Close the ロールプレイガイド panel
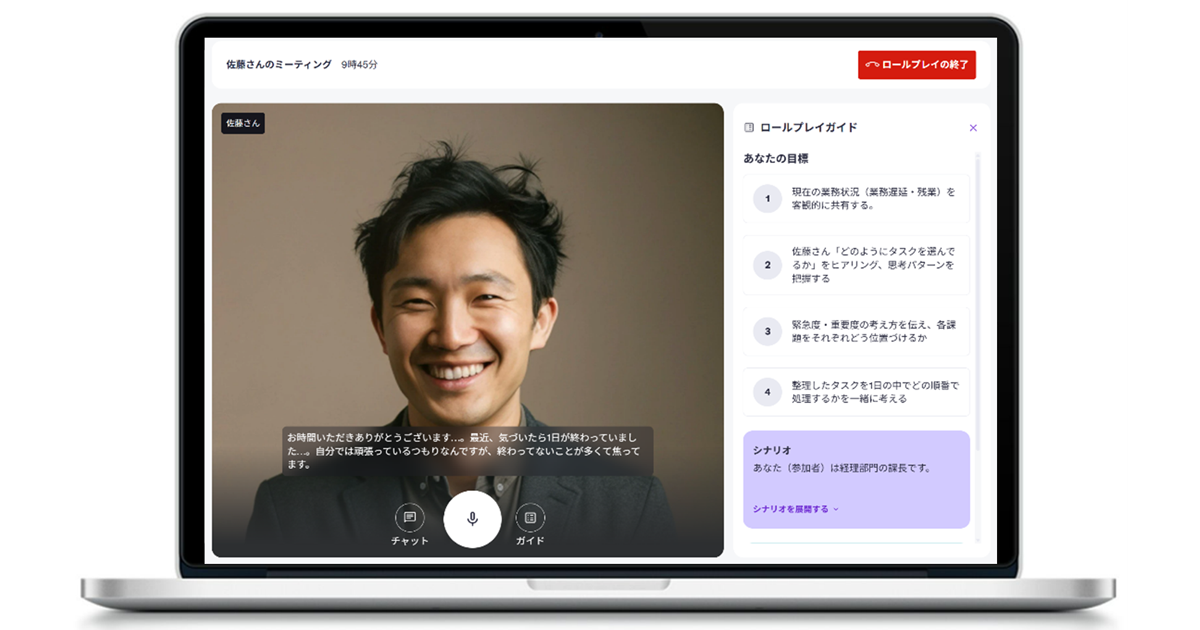Image resolution: width=1200 pixels, height=630 pixels. click(x=973, y=128)
